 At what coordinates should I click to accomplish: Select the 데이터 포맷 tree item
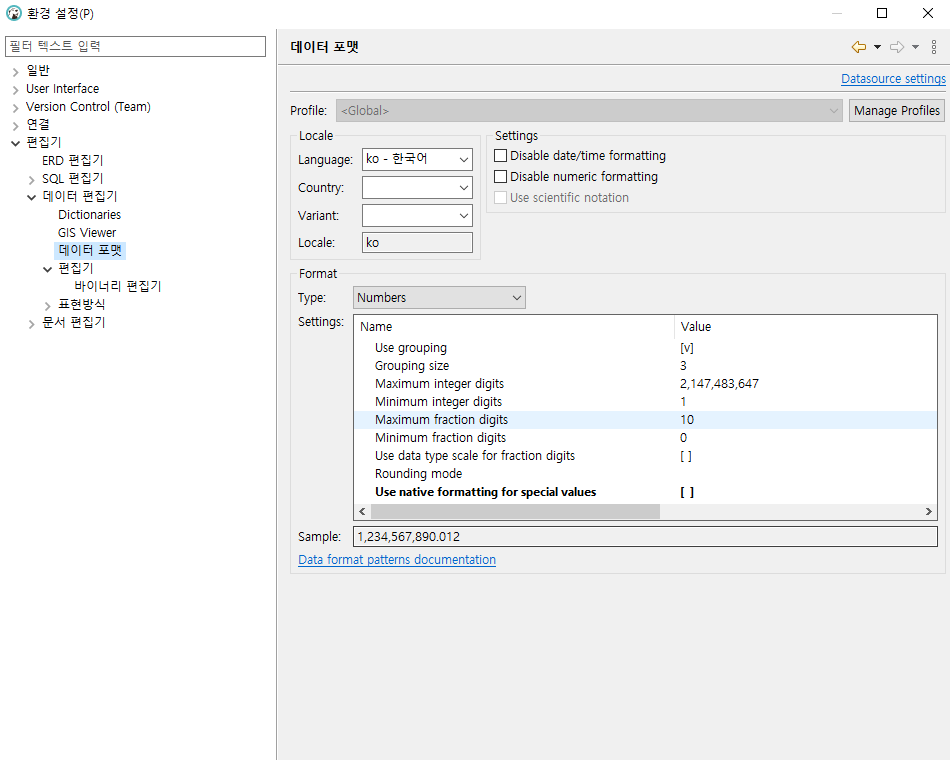90,250
